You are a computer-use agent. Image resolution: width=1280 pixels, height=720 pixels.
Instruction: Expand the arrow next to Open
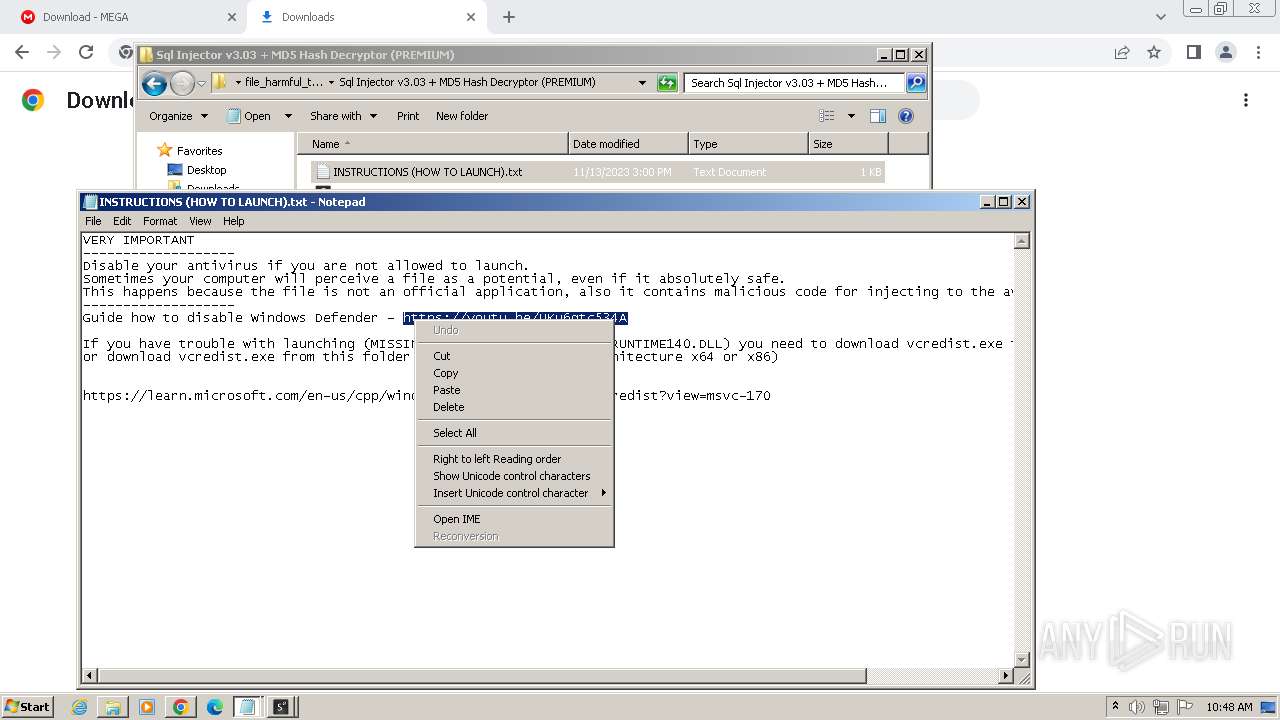pos(288,116)
